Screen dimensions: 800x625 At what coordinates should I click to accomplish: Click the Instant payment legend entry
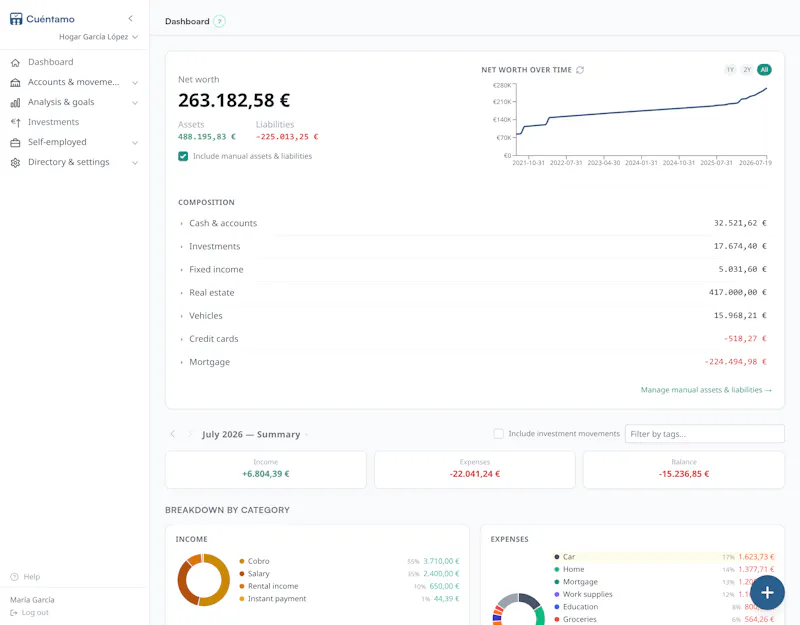pos(349,598)
